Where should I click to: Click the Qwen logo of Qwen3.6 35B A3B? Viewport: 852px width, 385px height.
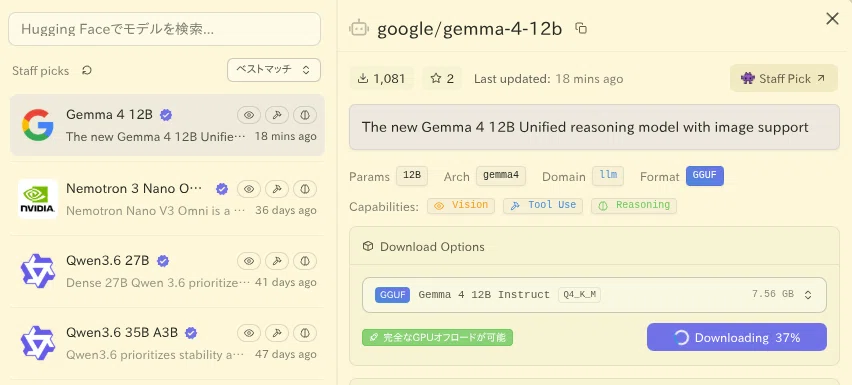tap(37, 343)
